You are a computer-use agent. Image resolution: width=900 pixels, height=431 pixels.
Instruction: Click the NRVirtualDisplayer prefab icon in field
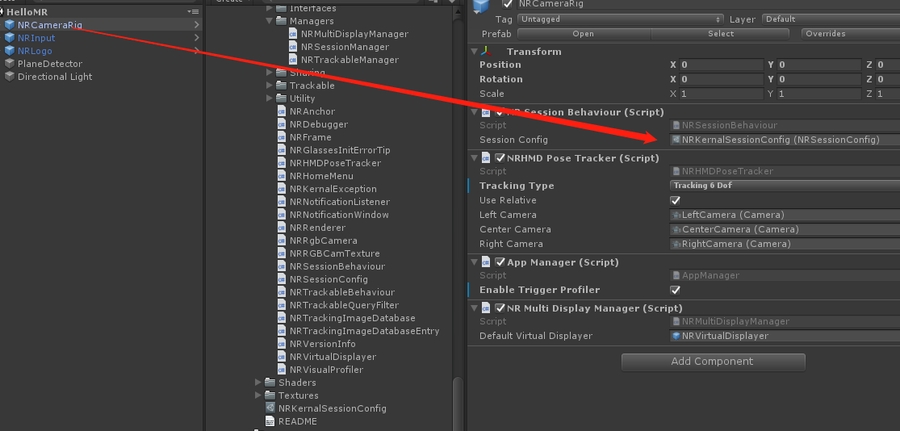677,336
